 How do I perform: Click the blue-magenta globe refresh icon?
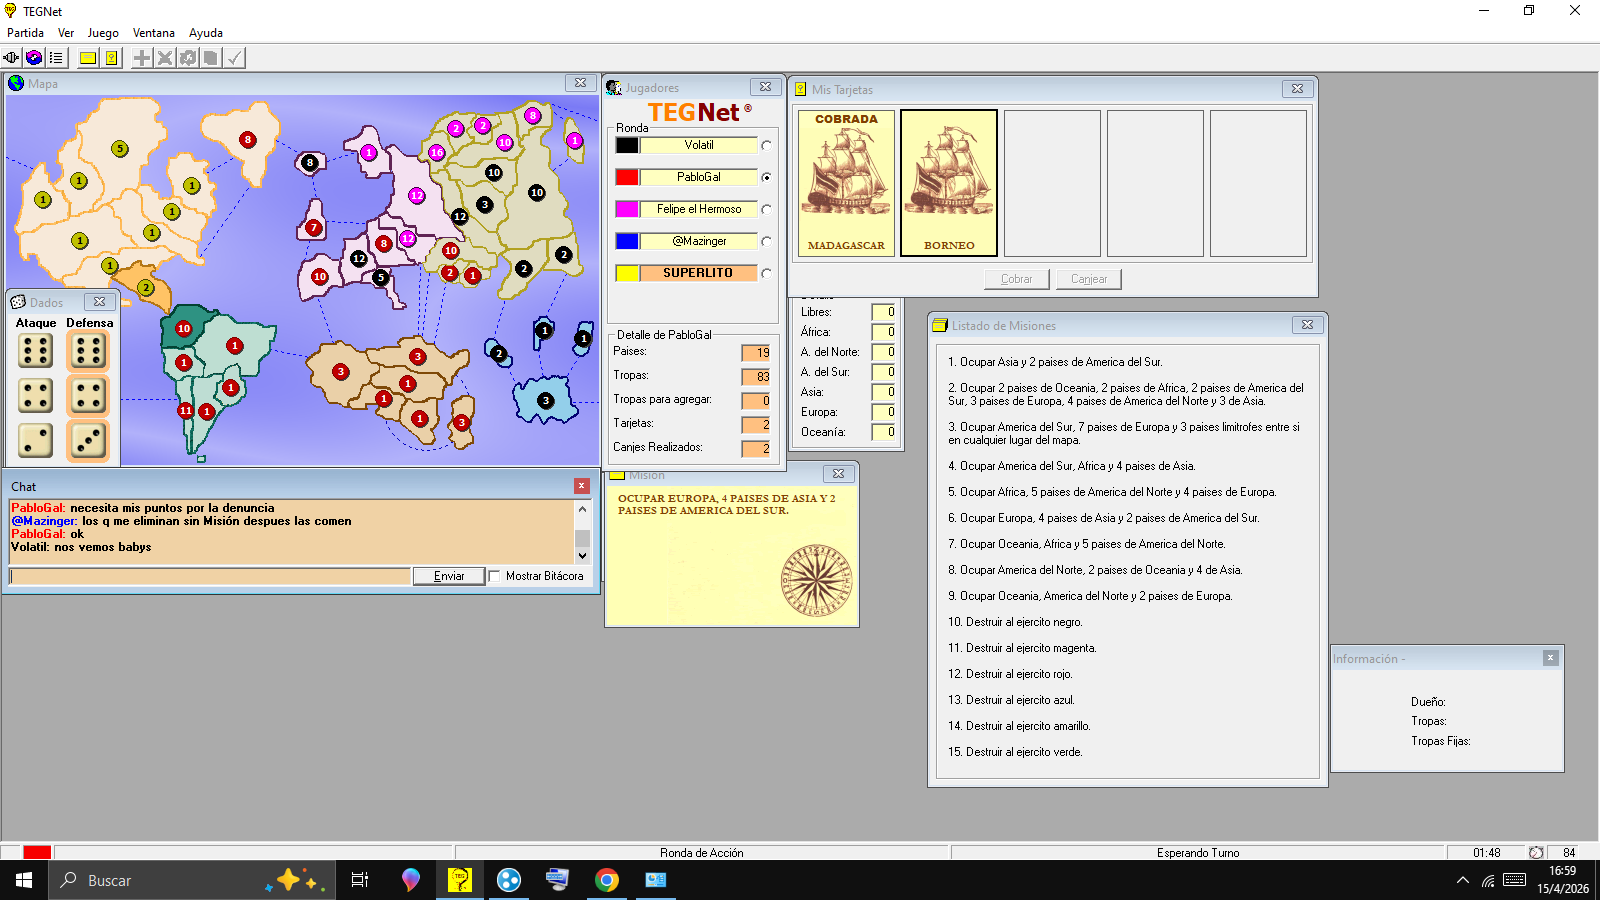[x=34, y=58]
